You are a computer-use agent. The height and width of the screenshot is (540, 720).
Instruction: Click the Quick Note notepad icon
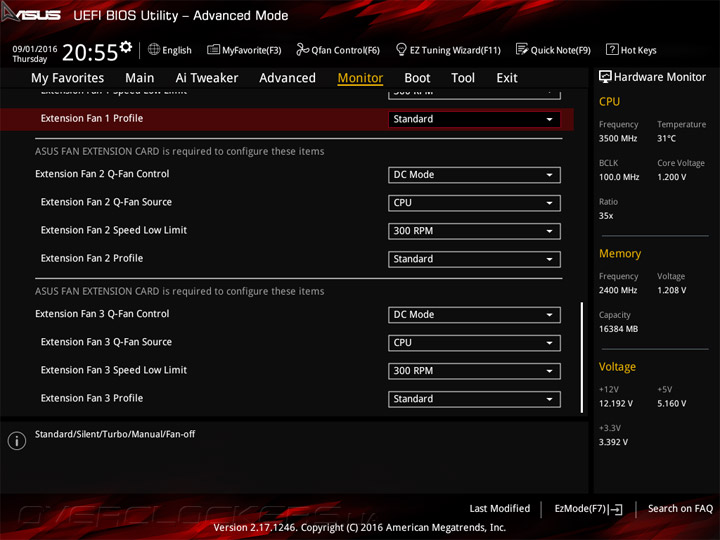click(522, 49)
